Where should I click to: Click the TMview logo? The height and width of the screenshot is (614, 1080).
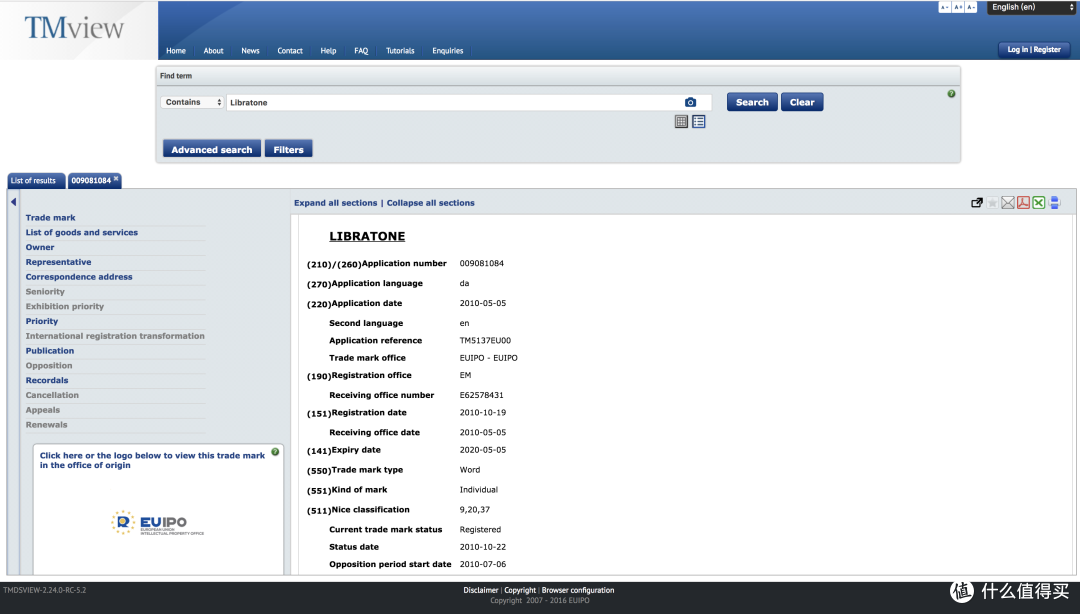74,28
